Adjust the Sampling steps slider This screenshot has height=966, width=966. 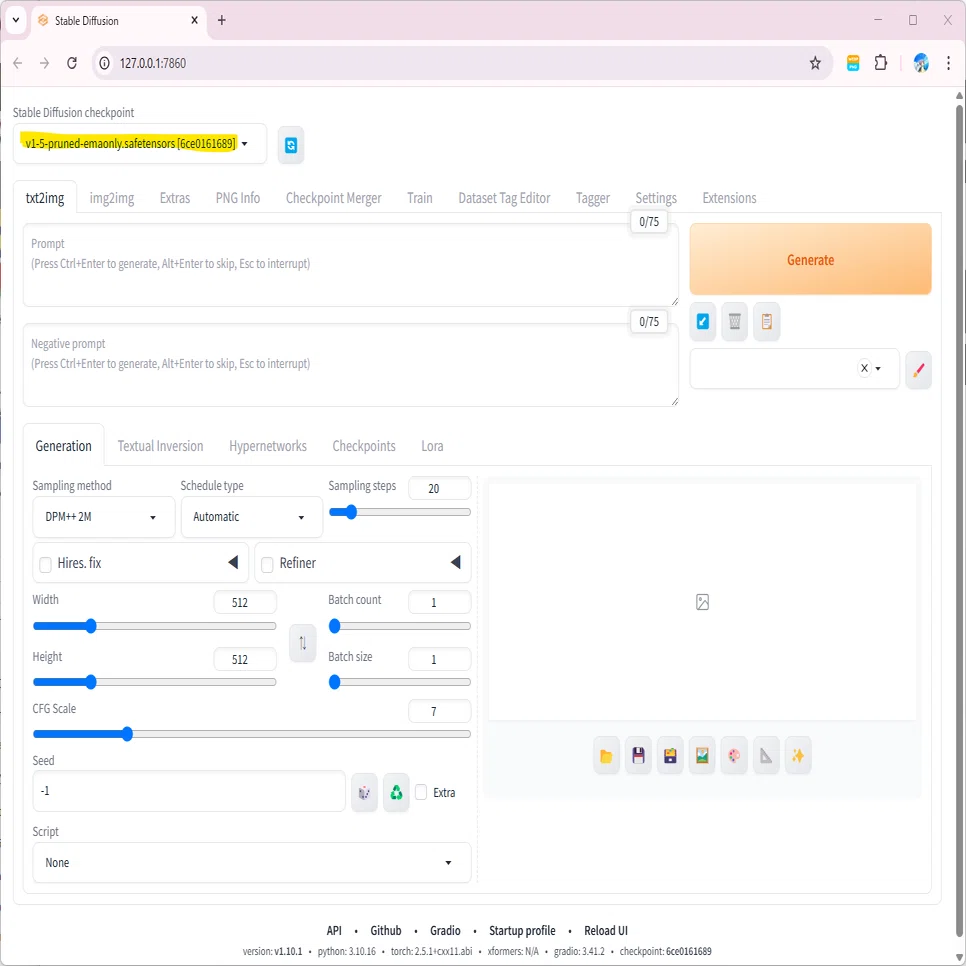point(400,512)
